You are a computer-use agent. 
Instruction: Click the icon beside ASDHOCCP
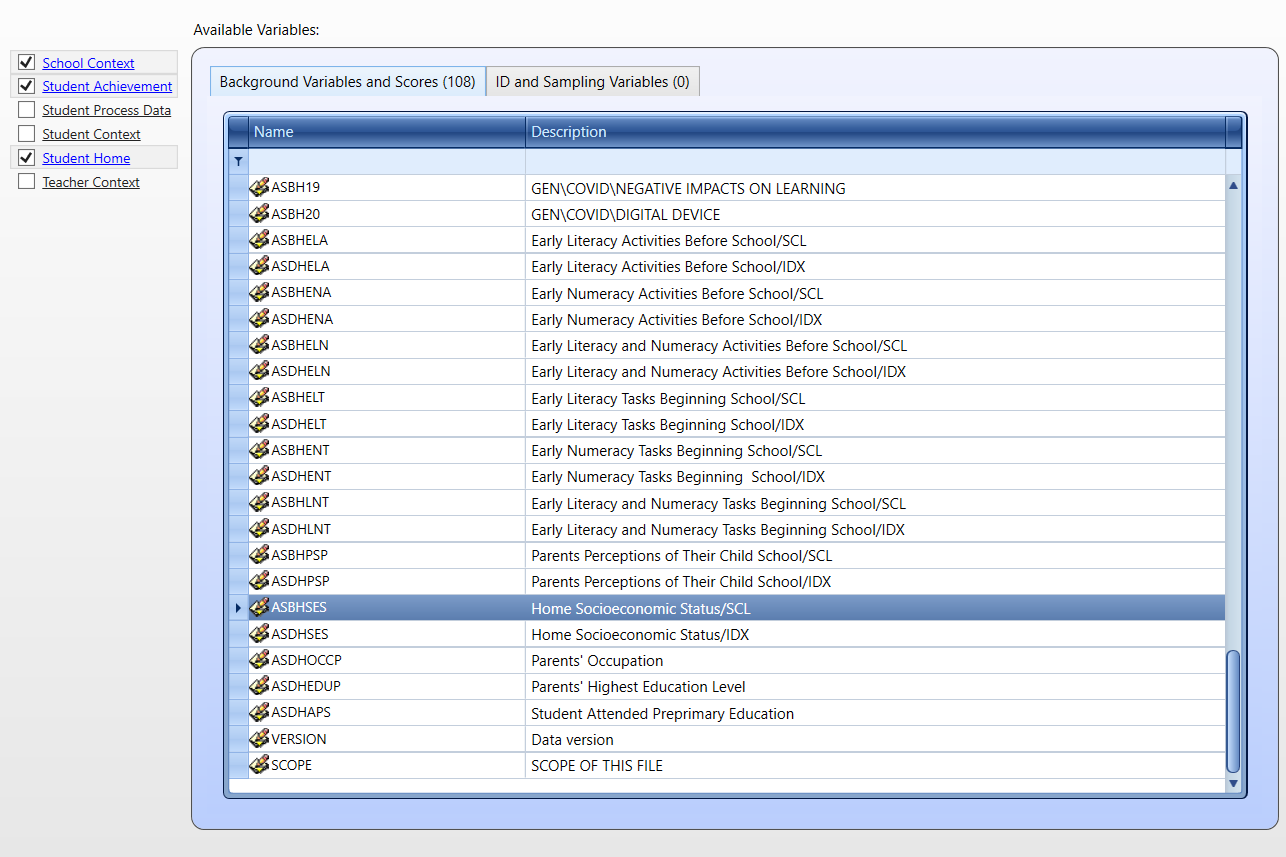coord(259,660)
